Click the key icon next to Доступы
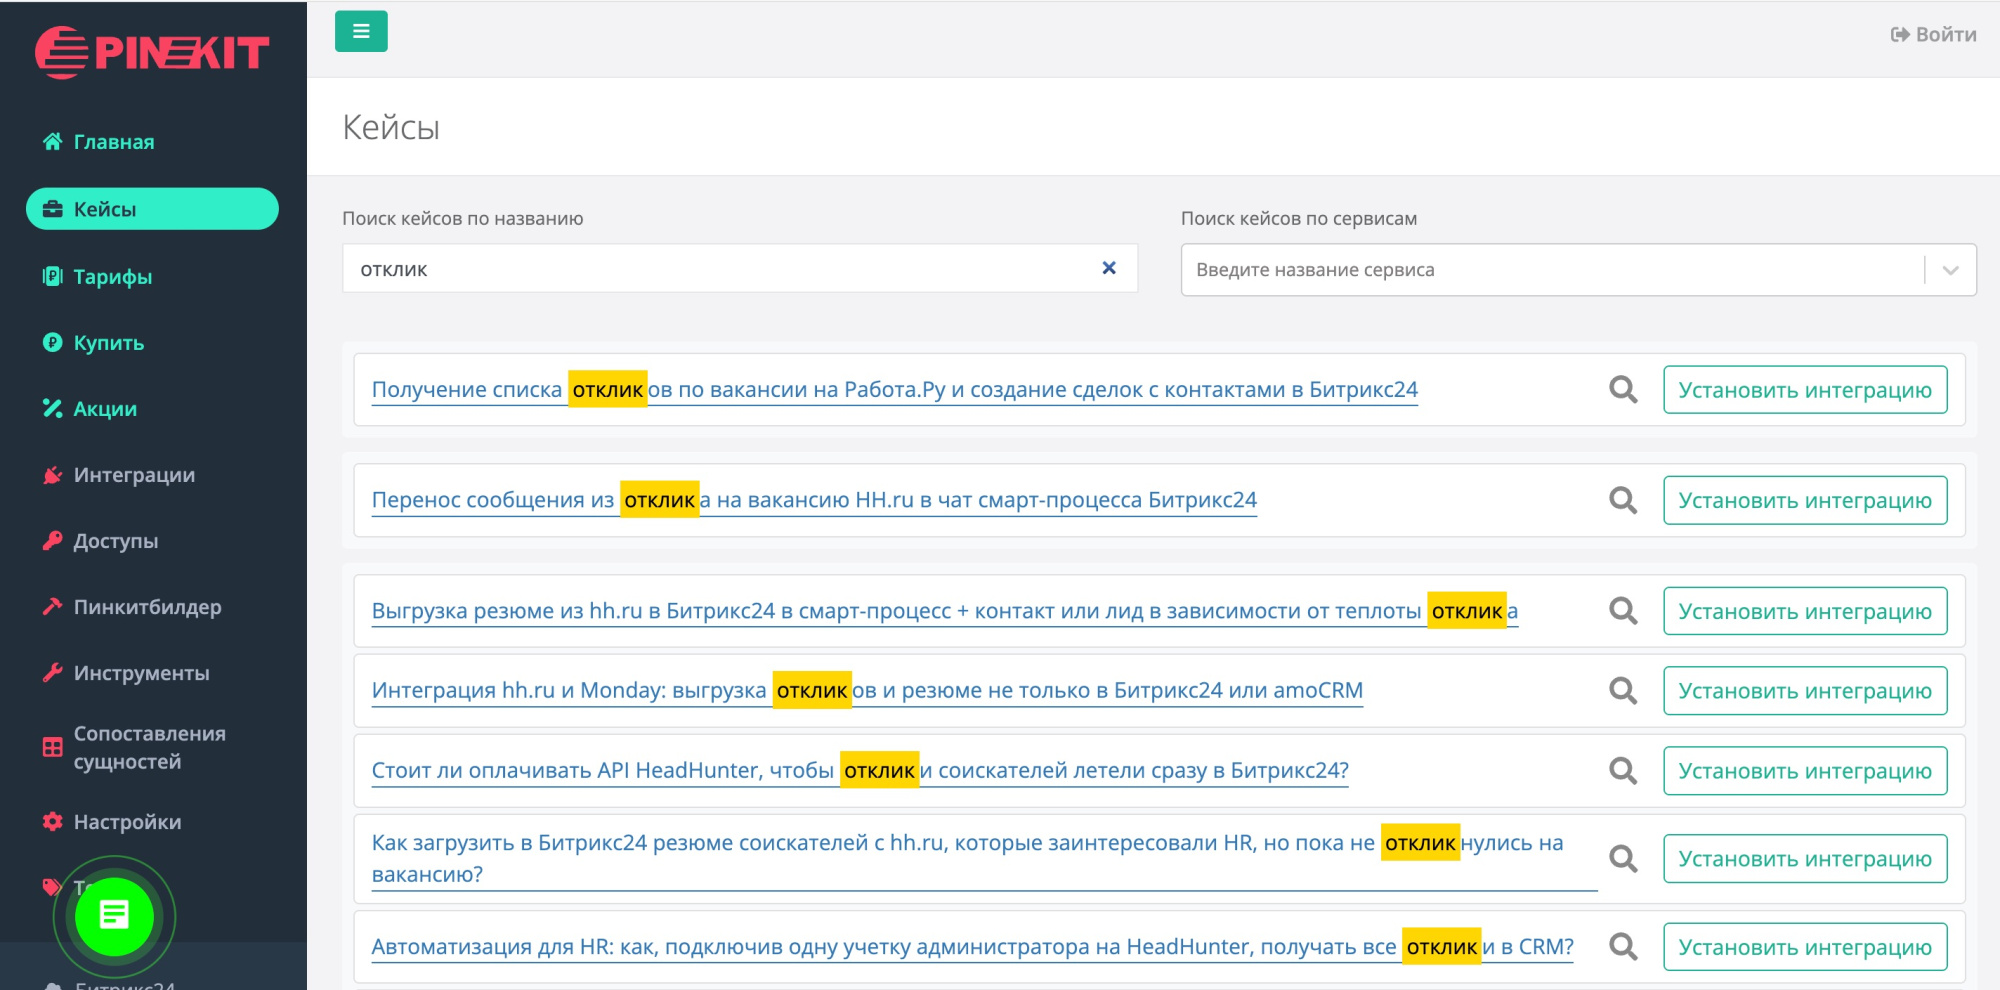The width and height of the screenshot is (2000, 990). (52, 541)
